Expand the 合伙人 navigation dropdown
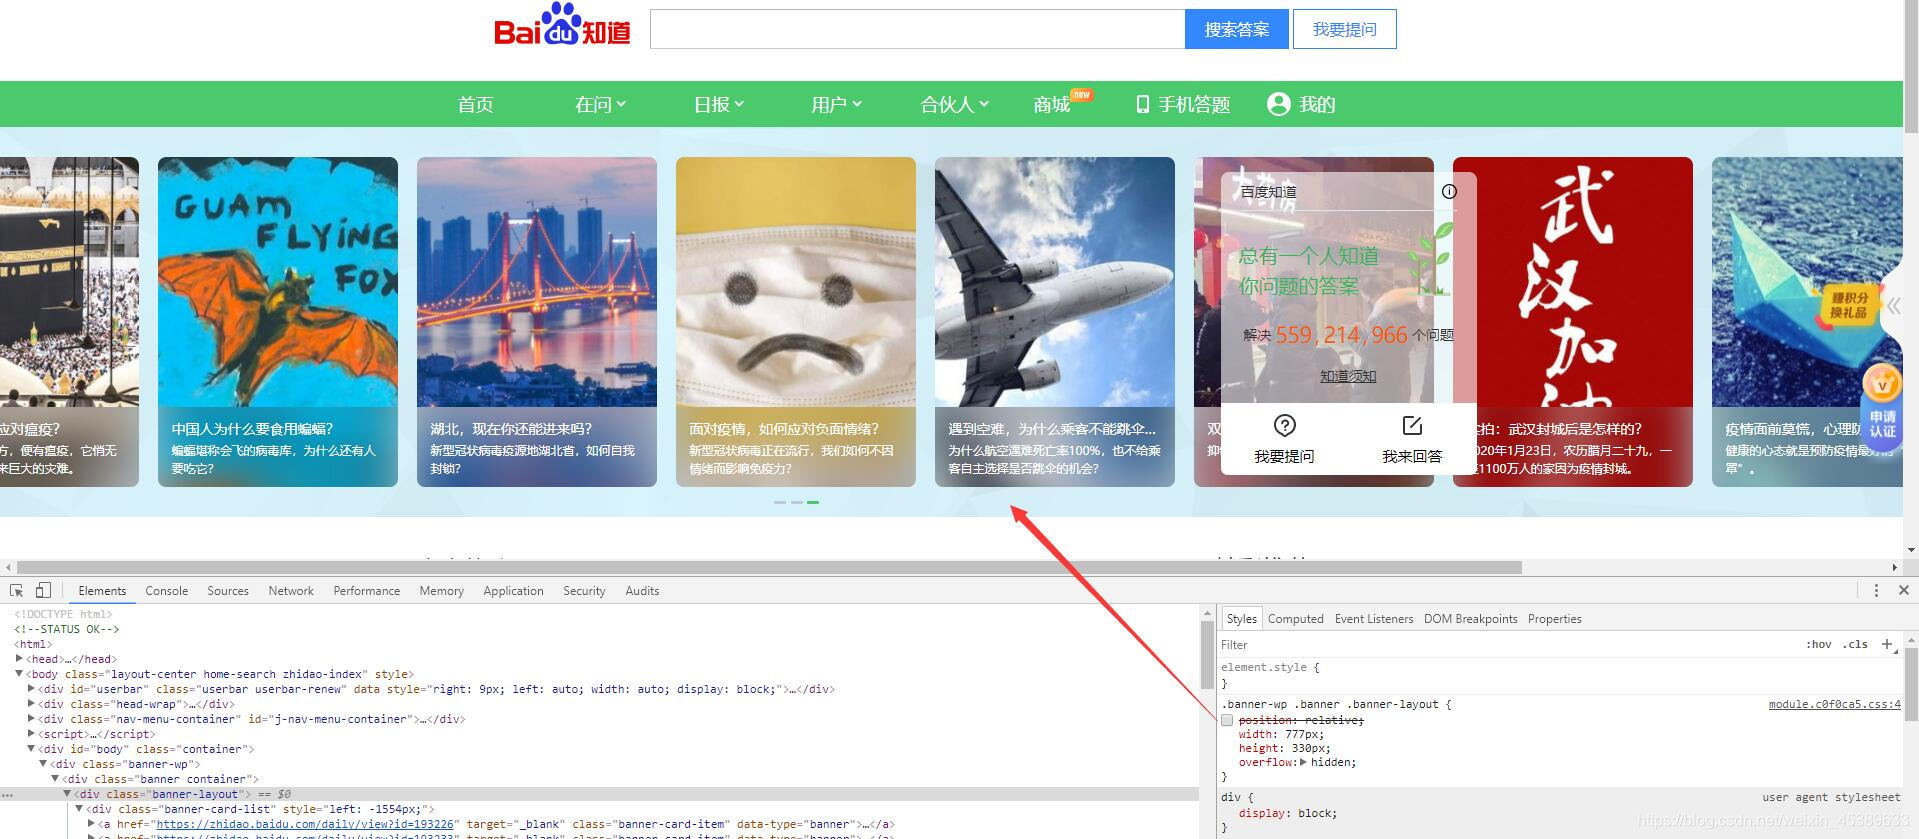Viewport: 1919px width, 839px height. pyautogui.click(x=954, y=104)
